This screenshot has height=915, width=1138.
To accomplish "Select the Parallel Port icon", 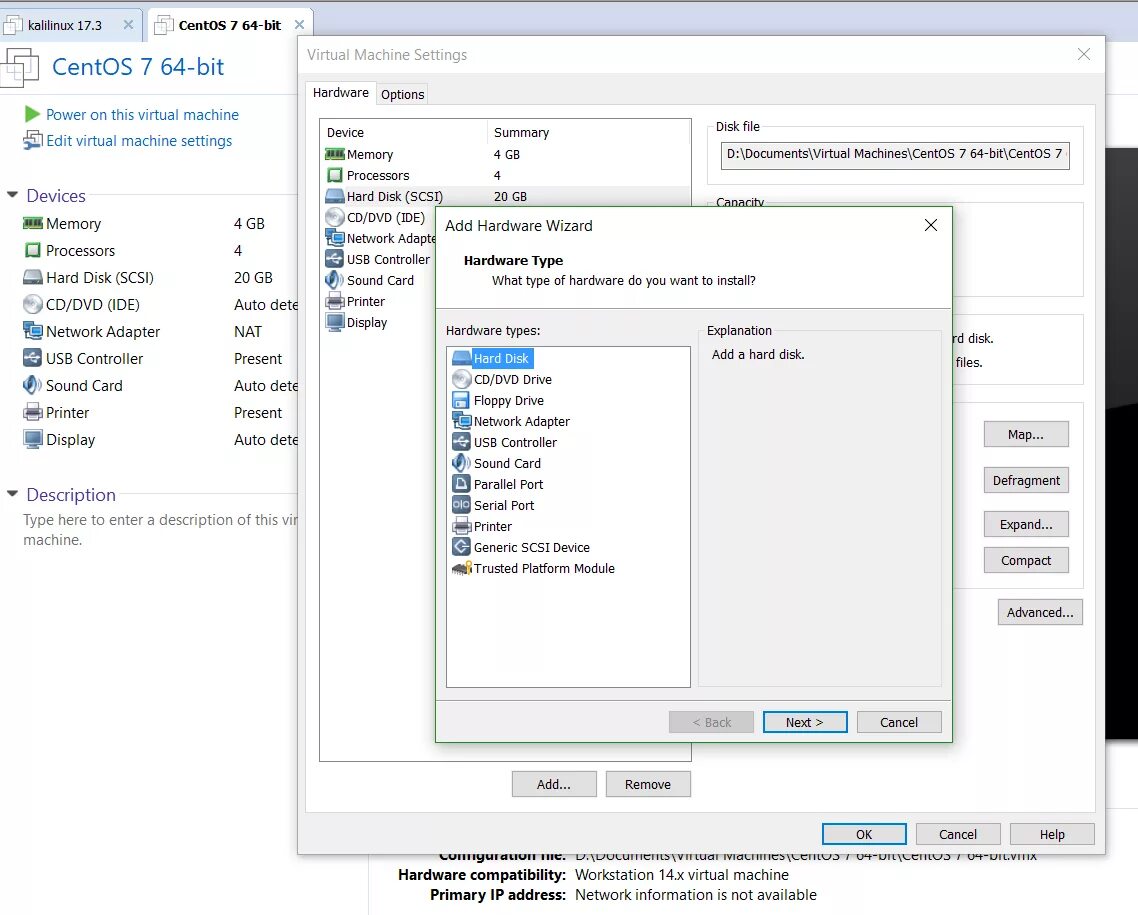I will pos(462,484).
